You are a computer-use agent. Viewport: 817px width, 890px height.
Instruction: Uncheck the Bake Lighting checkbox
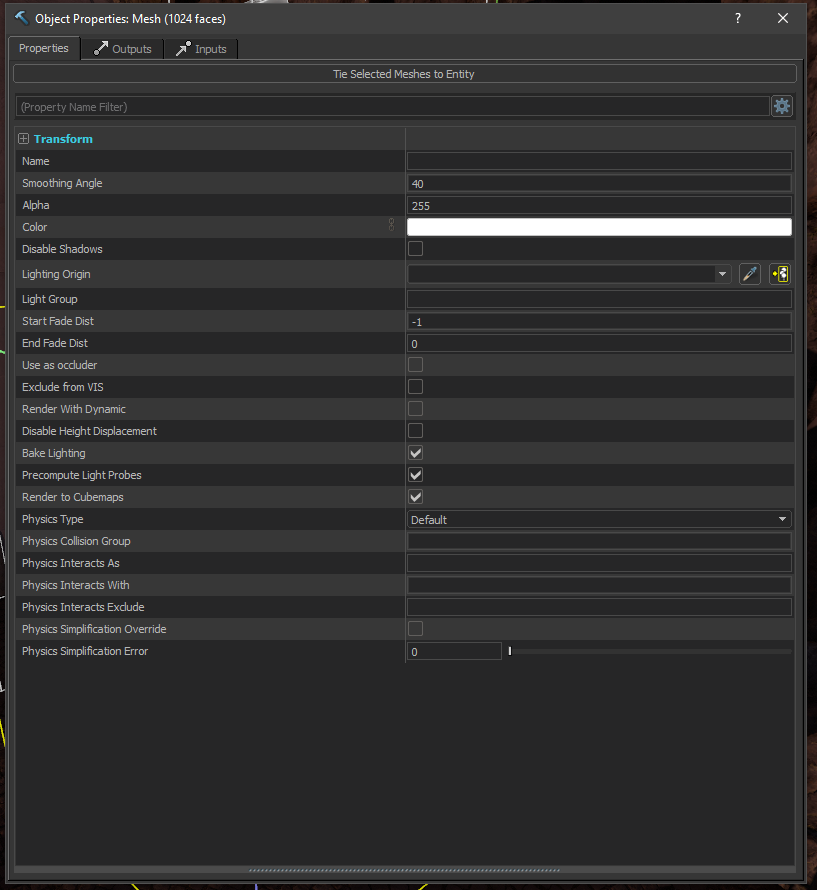[x=415, y=453]
